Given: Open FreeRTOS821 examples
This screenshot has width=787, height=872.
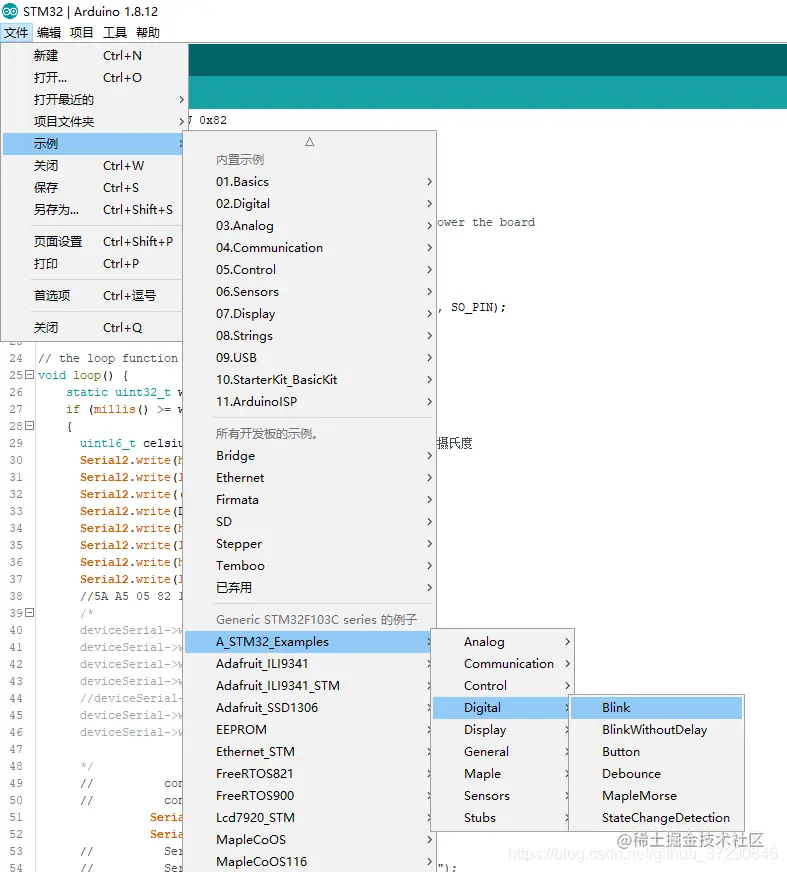Looking at the screenshot, I should 309,774.
